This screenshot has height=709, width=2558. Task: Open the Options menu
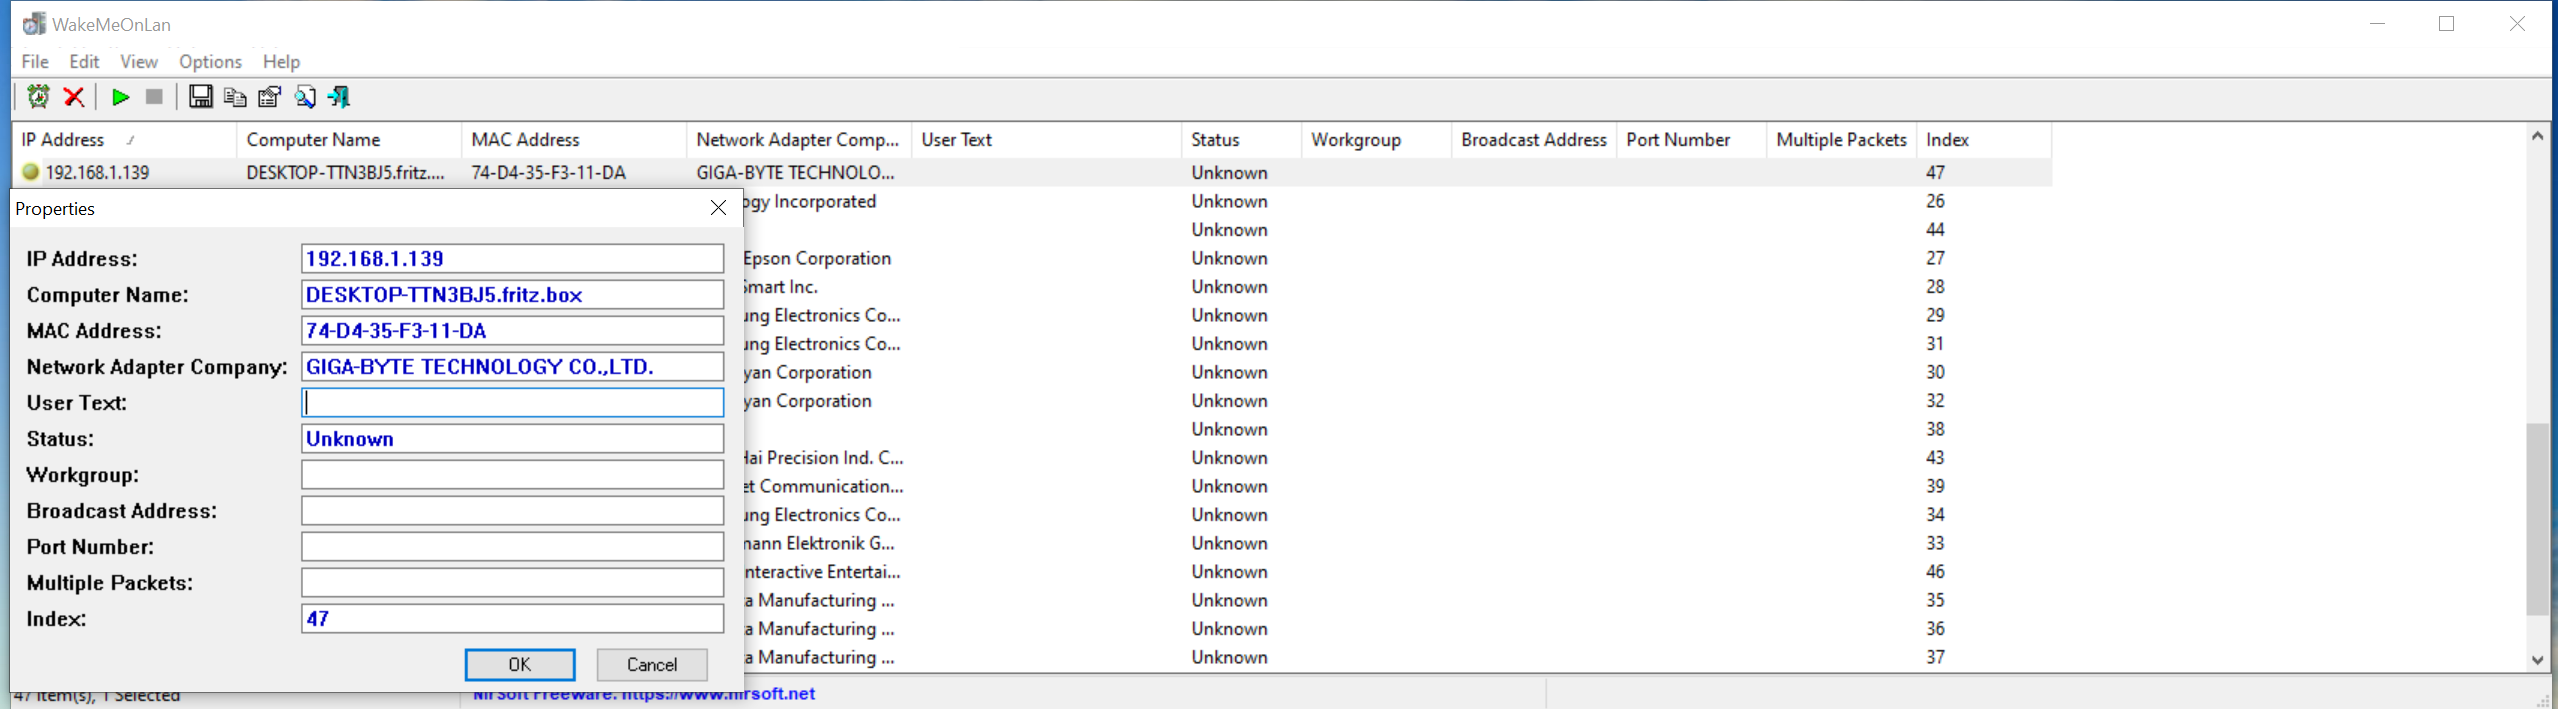pyautogui.click(x=210, y=62)
